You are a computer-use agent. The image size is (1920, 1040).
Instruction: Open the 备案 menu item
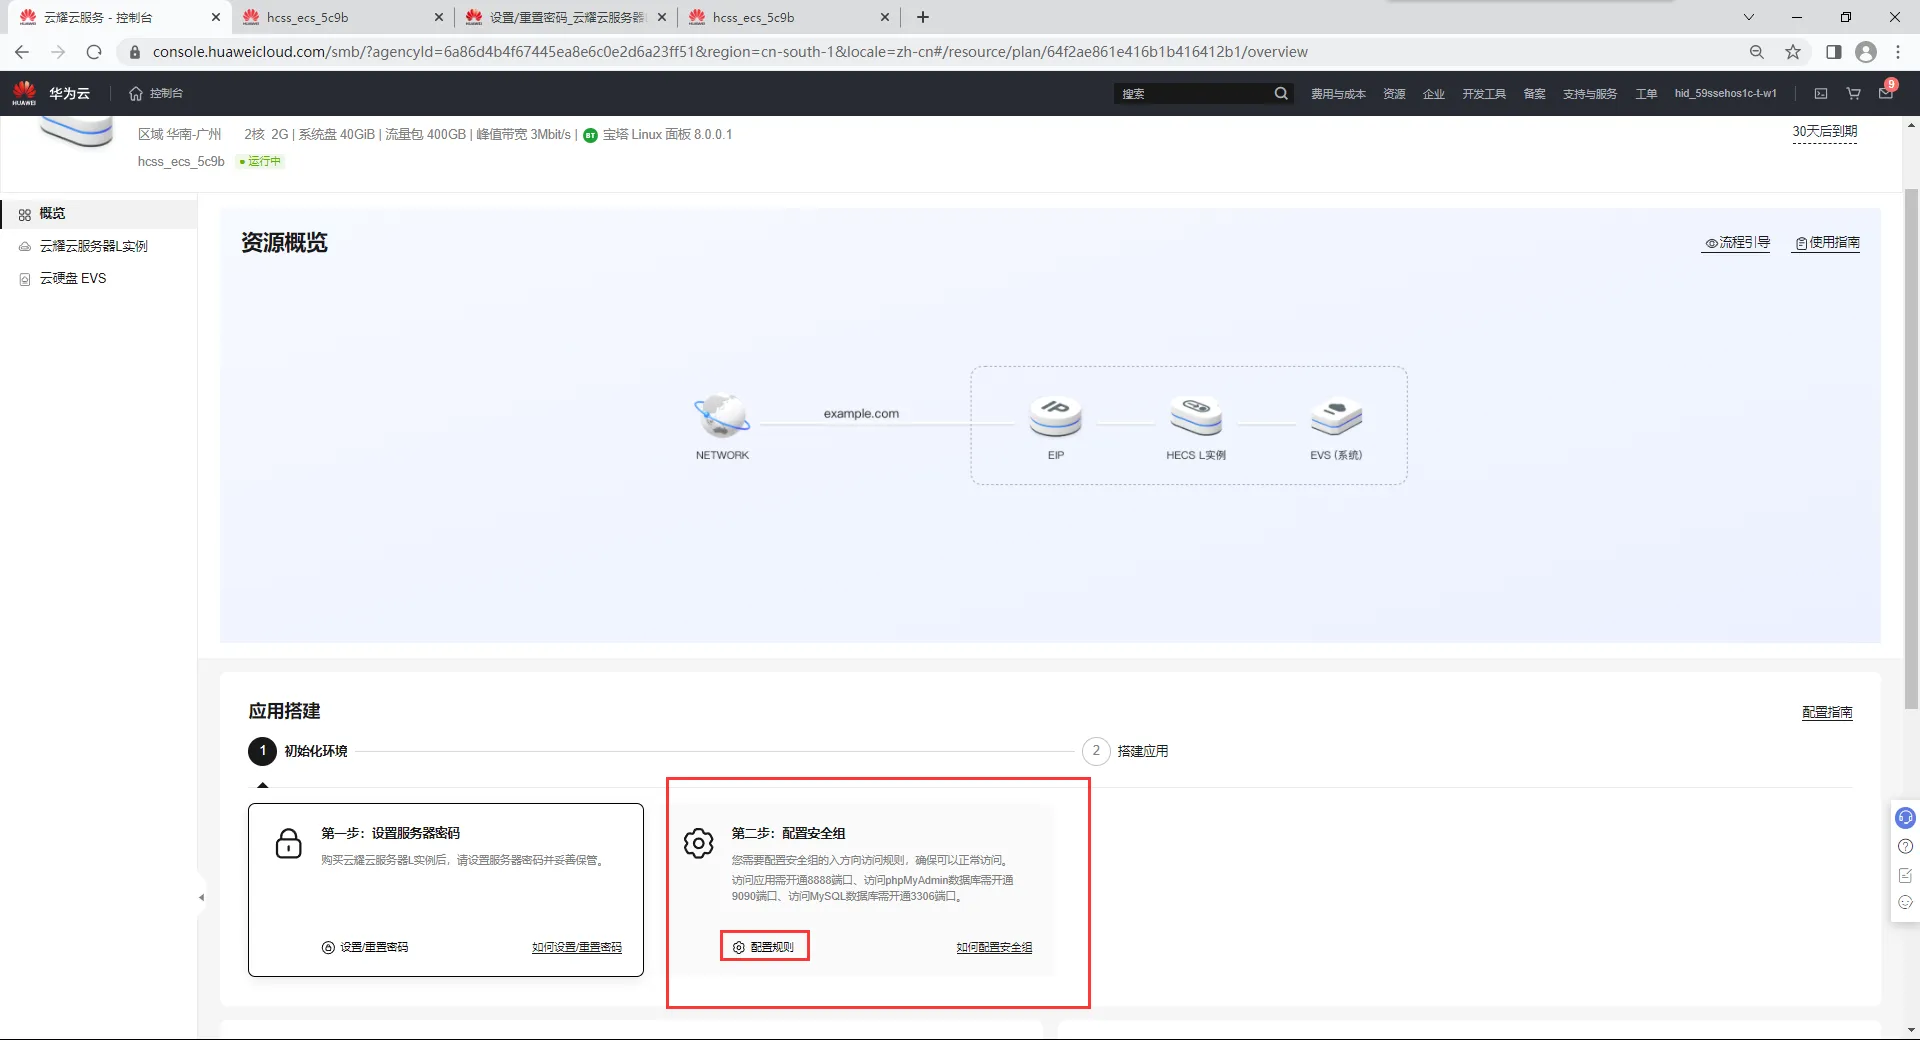[1534, 94]
